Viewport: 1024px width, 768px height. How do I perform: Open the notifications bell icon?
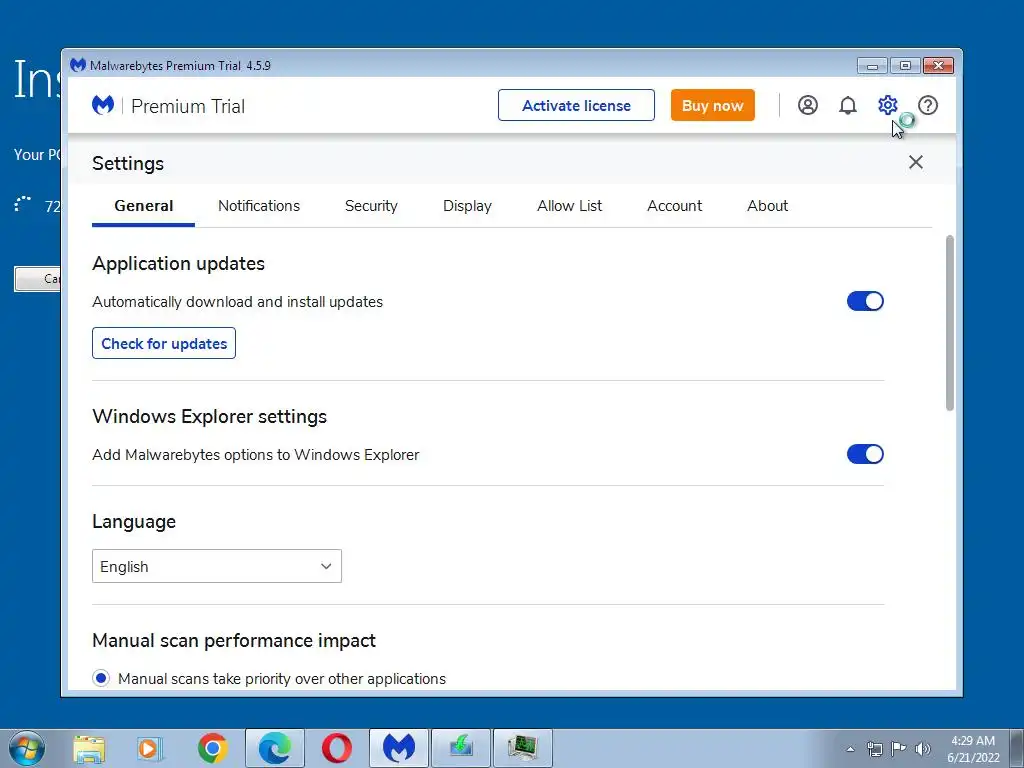click(x=848, y=105)
